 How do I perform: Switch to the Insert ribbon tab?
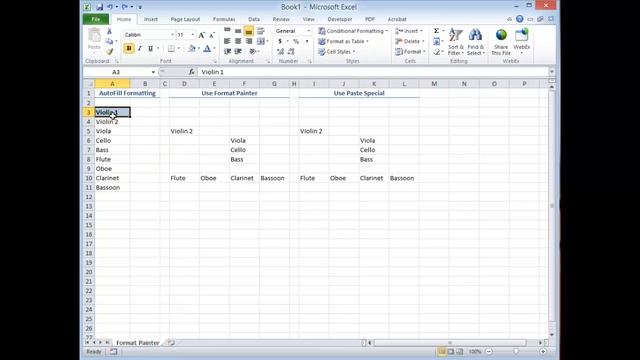(151, 19)
